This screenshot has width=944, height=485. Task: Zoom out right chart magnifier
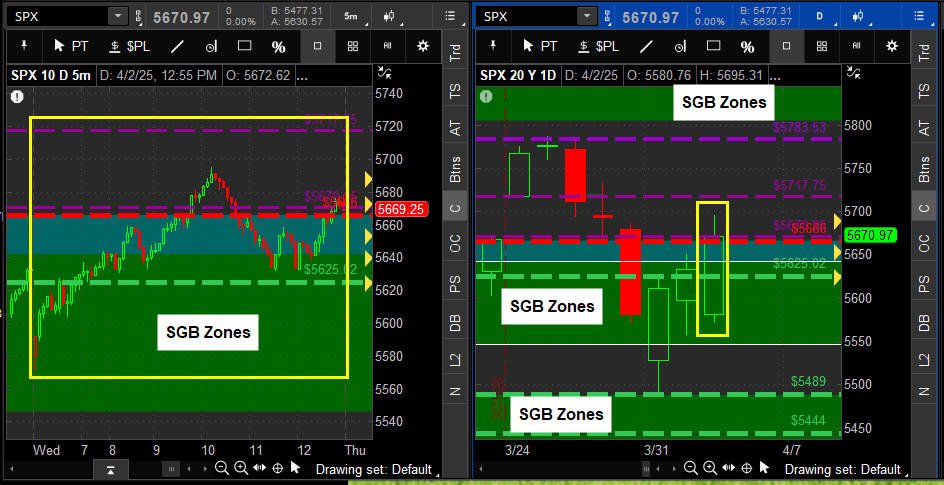point(691,468)
